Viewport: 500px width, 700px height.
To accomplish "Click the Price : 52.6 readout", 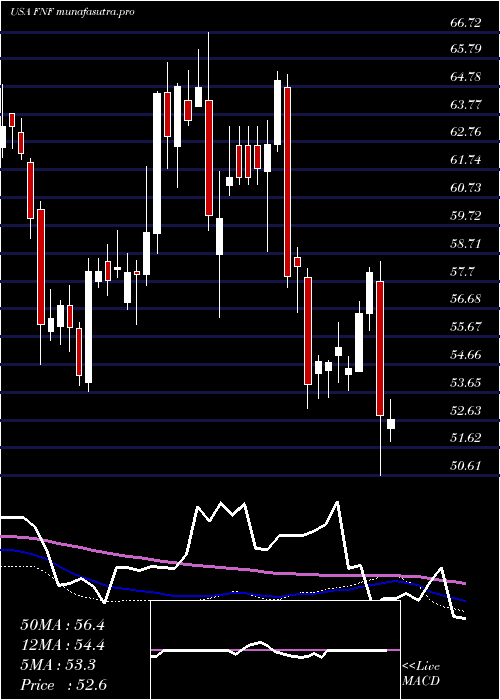I will click(63, 685).
